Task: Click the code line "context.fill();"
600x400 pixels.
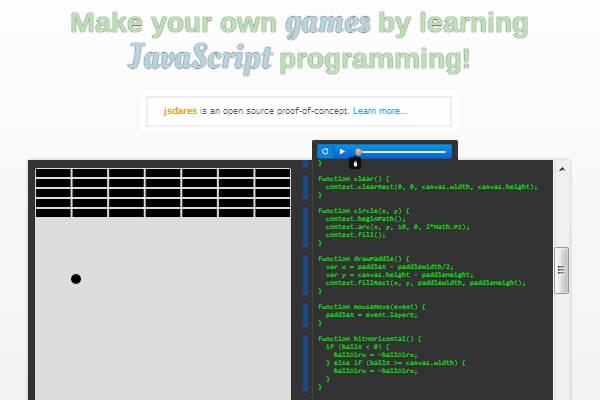Action: [355, 235]
